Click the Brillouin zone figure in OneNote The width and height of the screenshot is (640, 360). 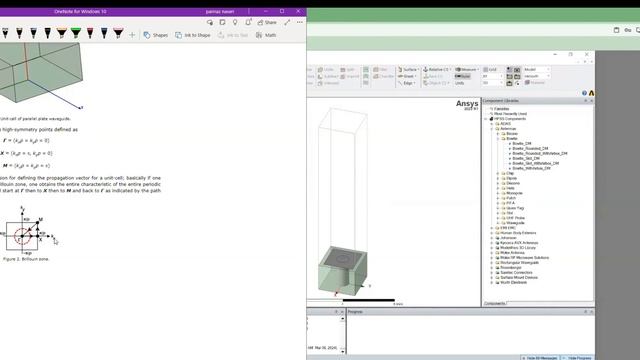pyautogui.click(x=27, y=232)
